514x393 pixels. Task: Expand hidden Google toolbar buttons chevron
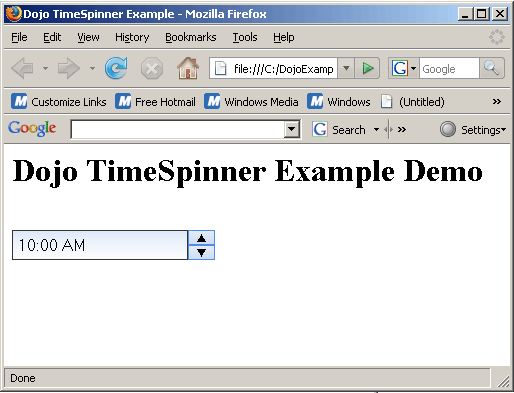point(402,129)
